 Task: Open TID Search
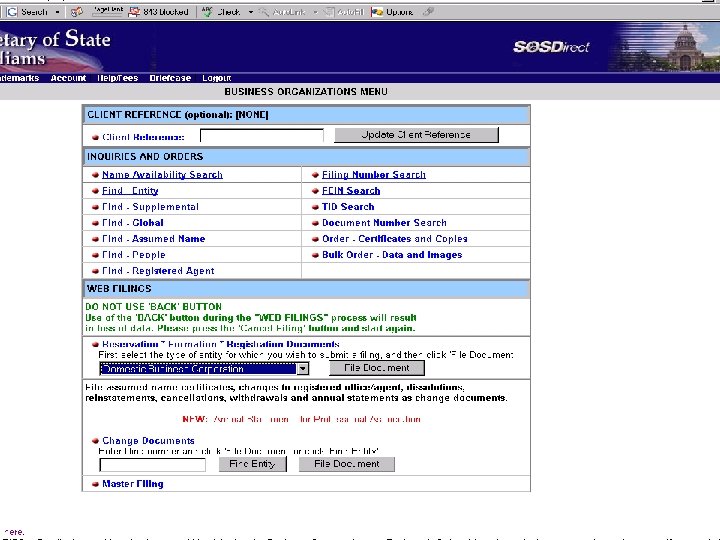pos(348,207)
